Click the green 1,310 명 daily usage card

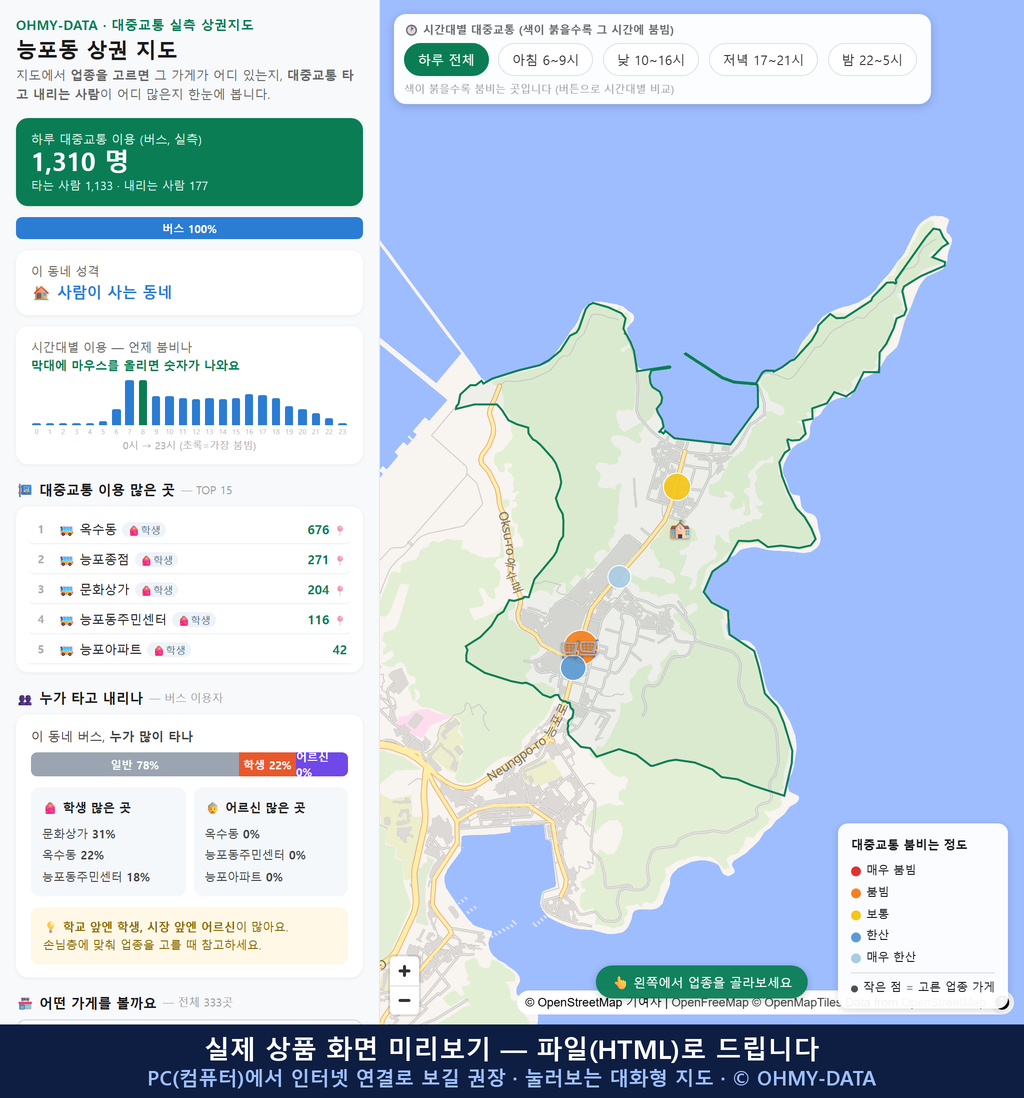(x=189, y=162)
